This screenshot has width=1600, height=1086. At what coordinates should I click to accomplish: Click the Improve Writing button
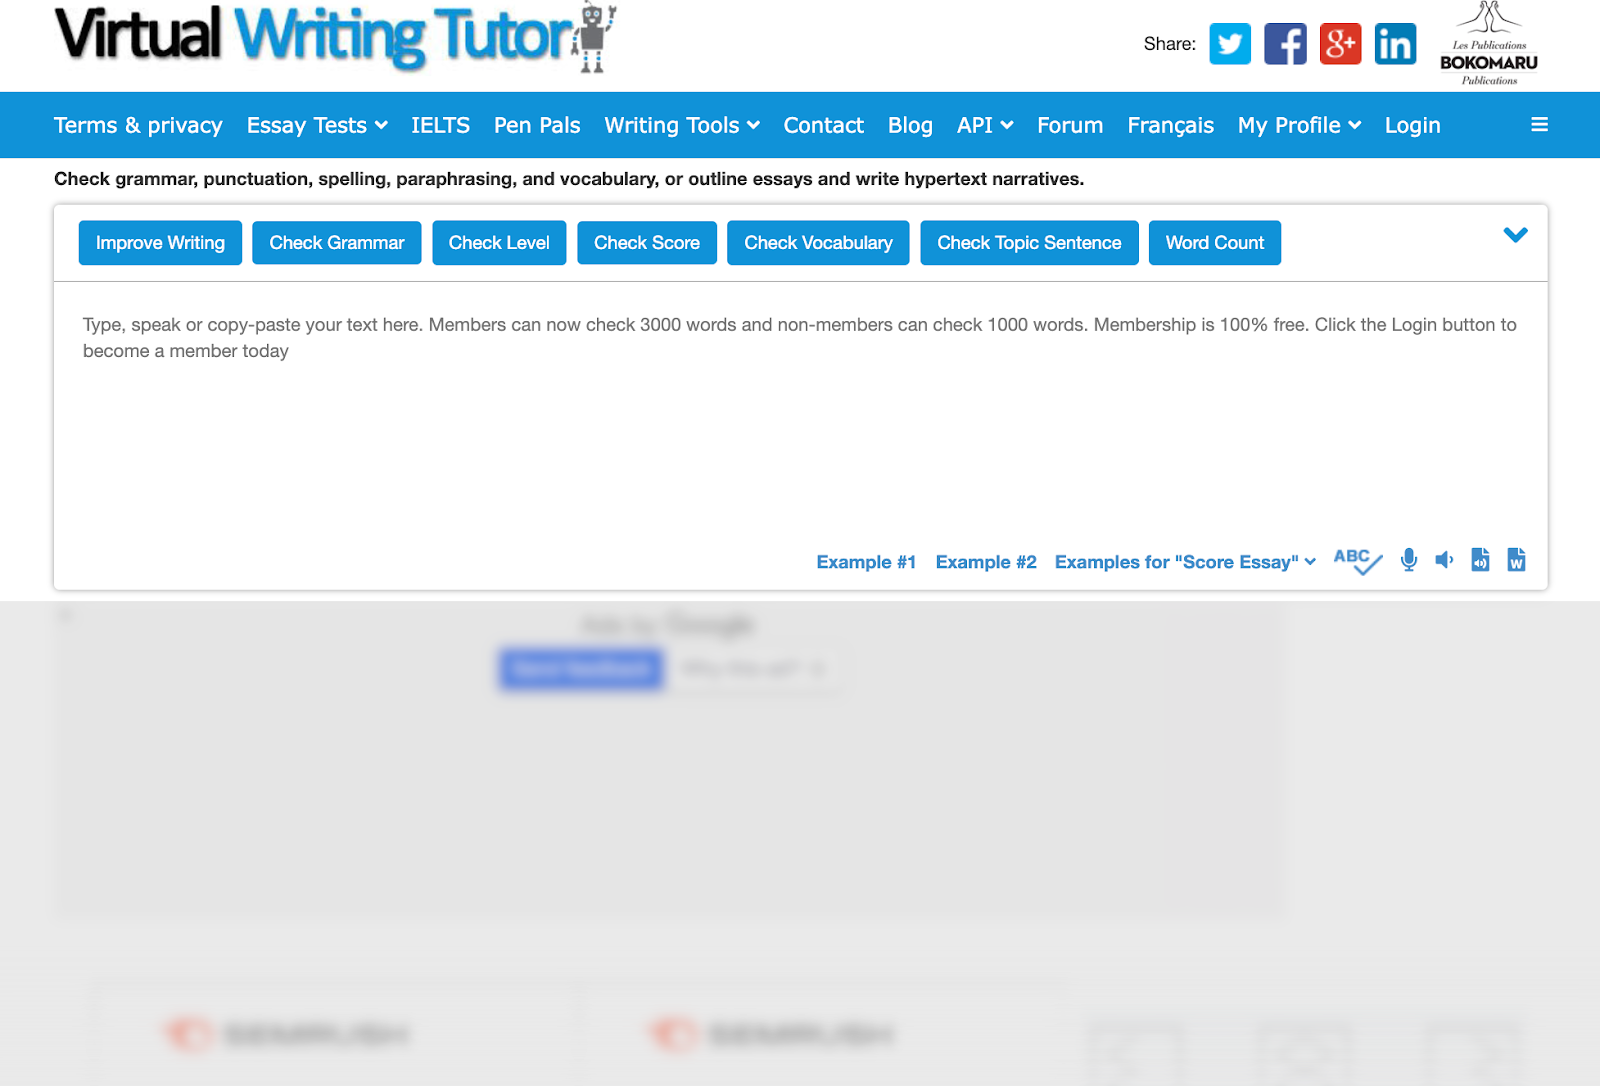(x=160, y=243)
